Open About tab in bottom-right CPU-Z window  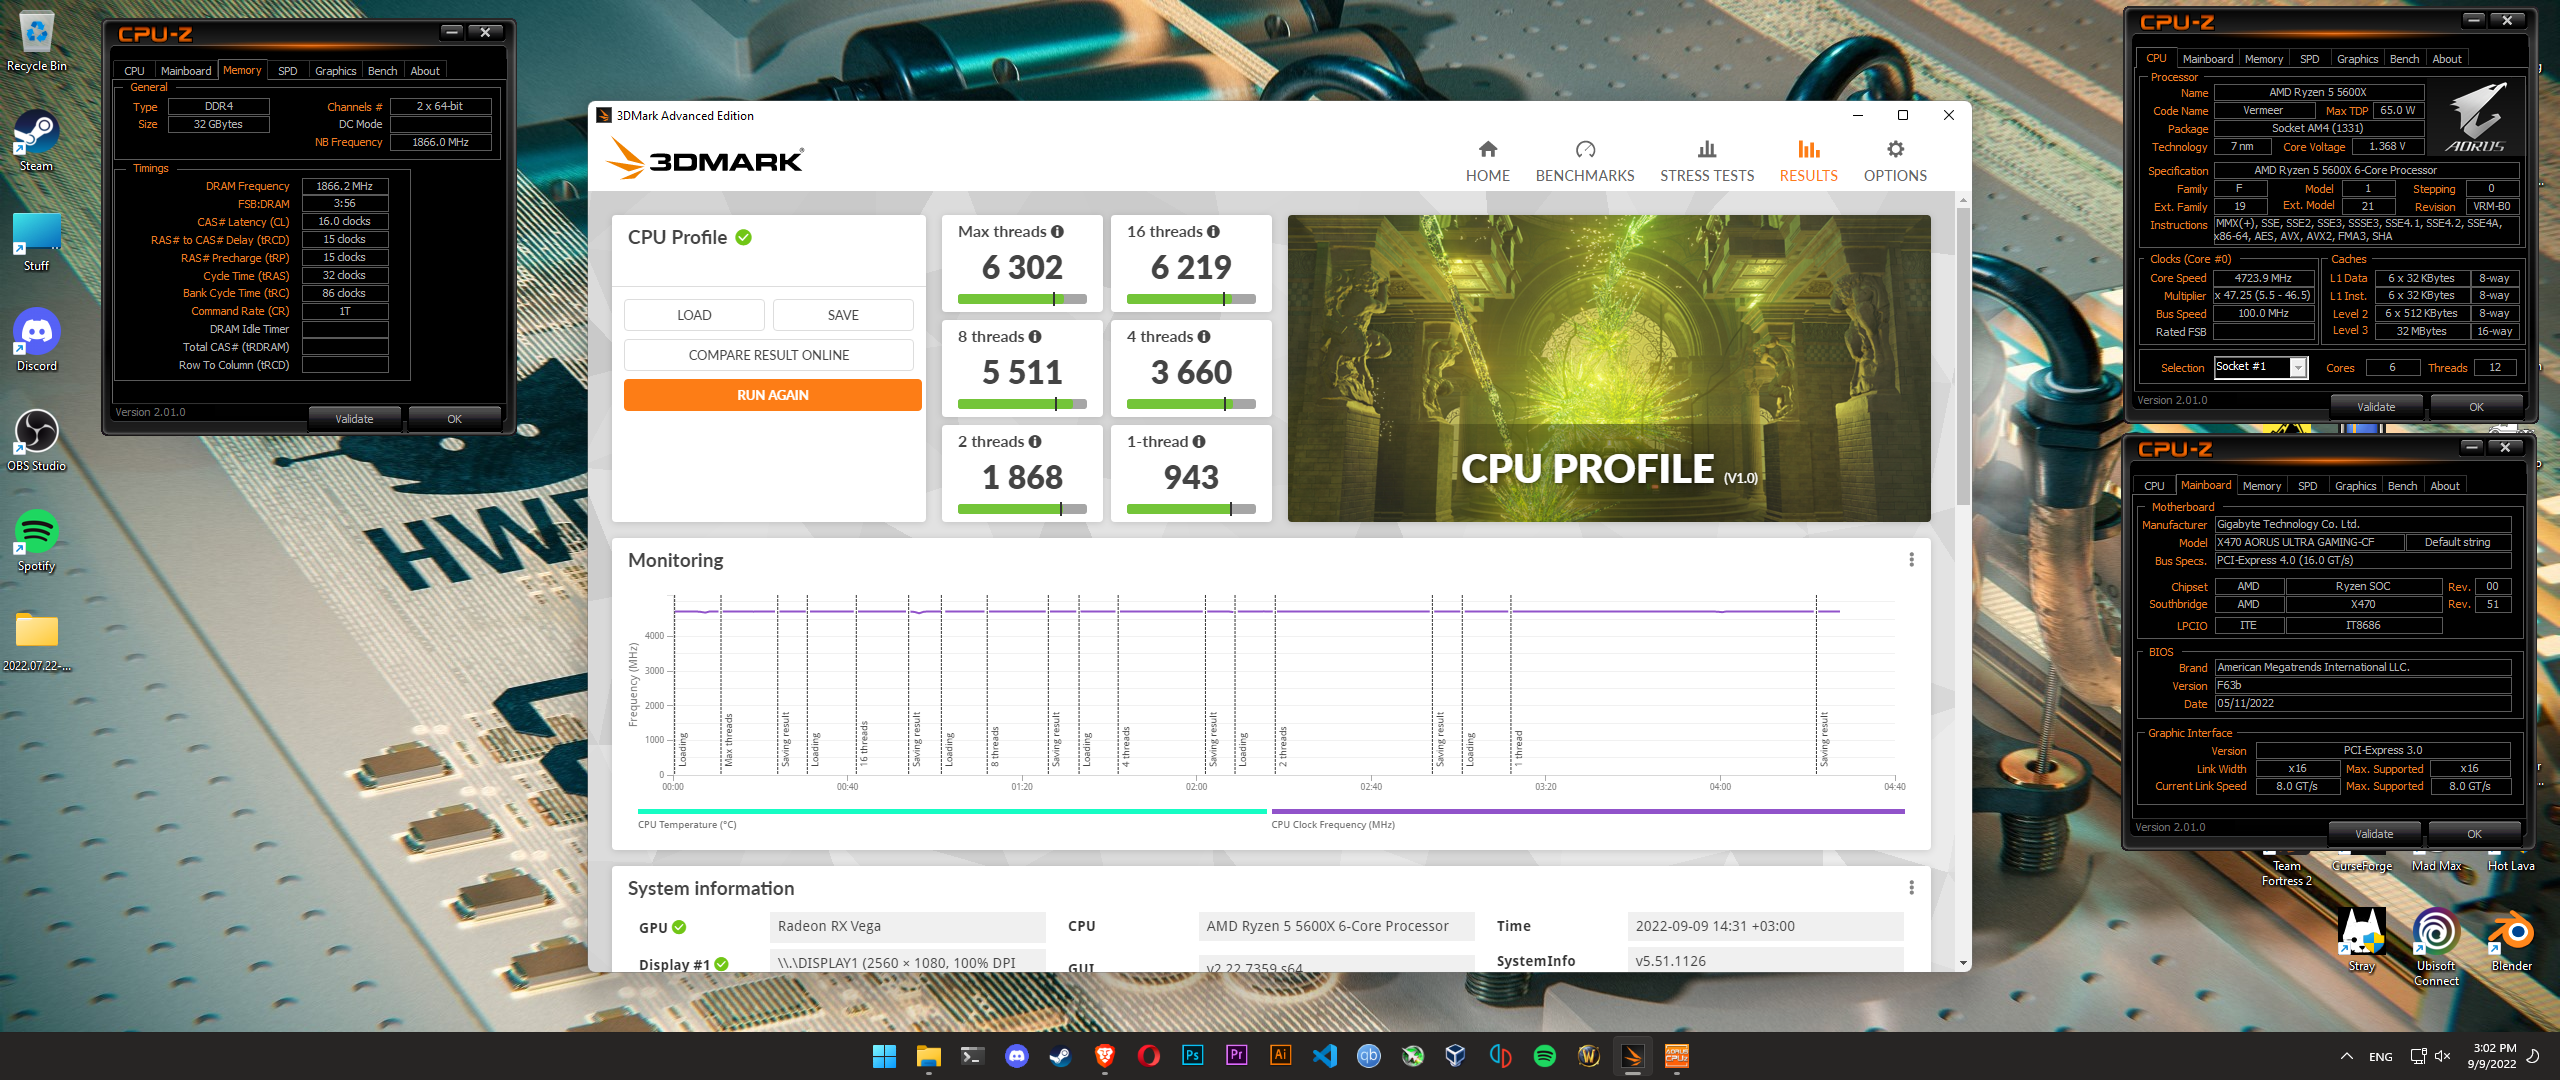2444,486
